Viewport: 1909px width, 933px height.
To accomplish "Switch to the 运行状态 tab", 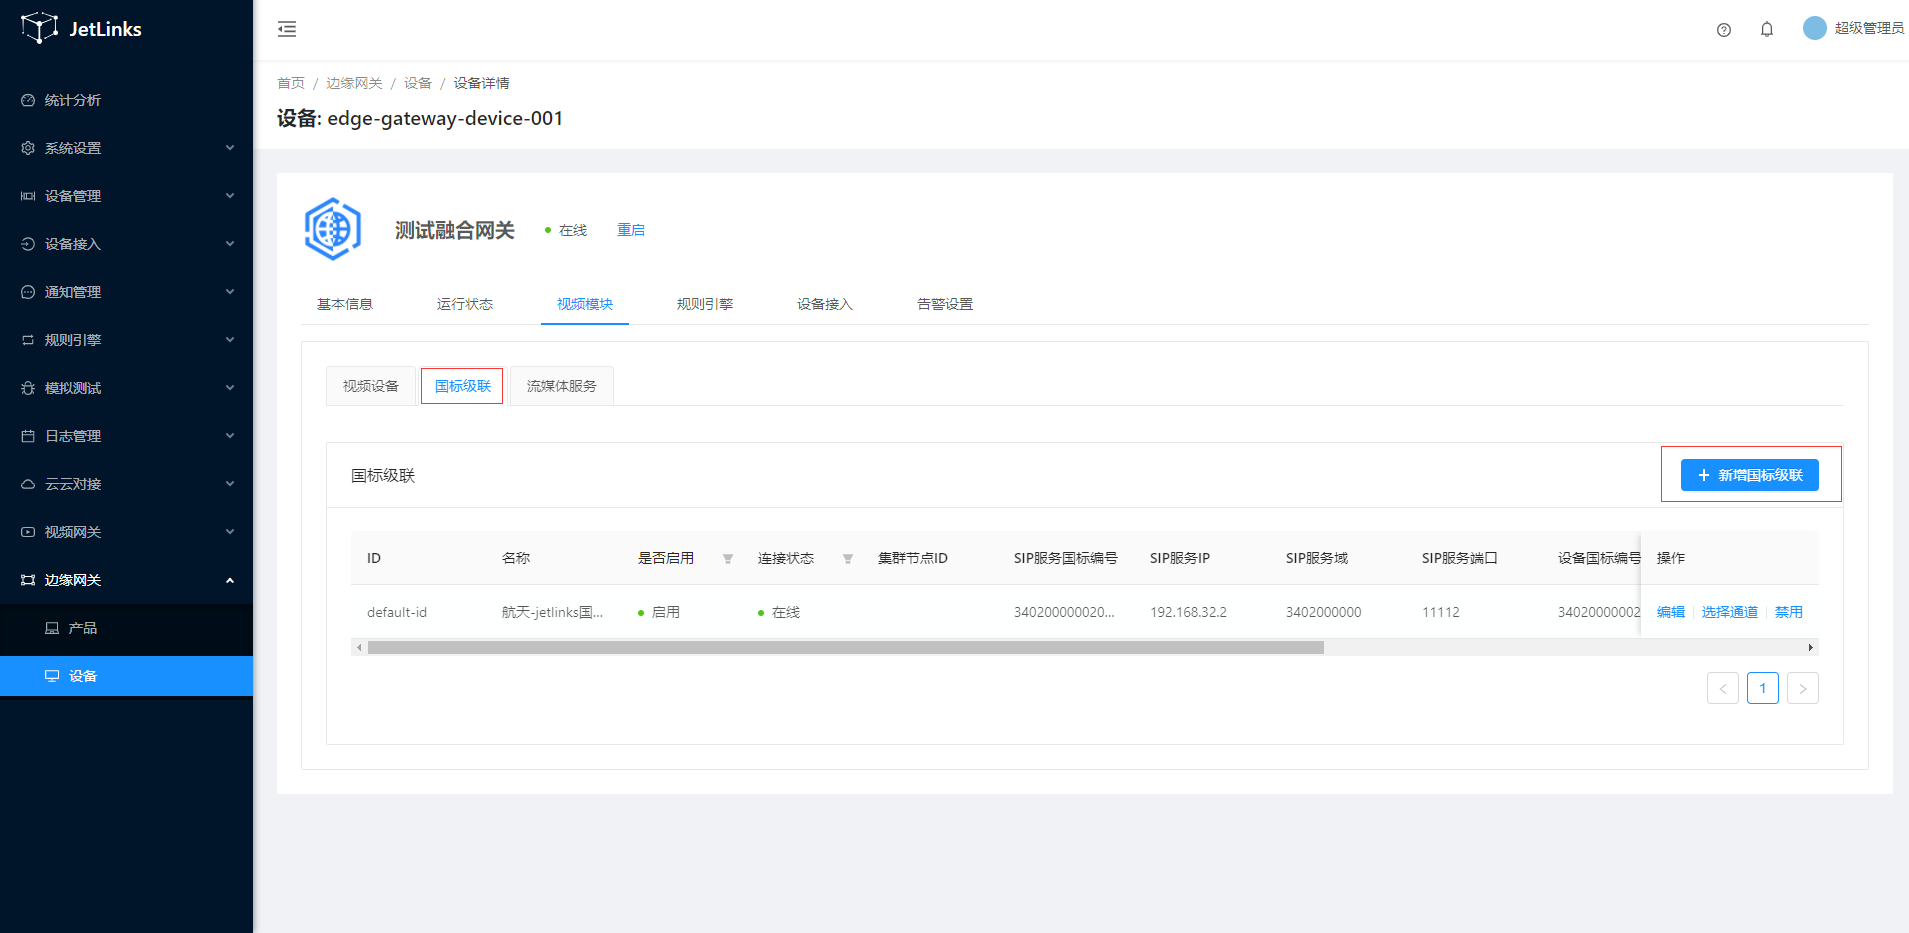I will click(464, 304).
